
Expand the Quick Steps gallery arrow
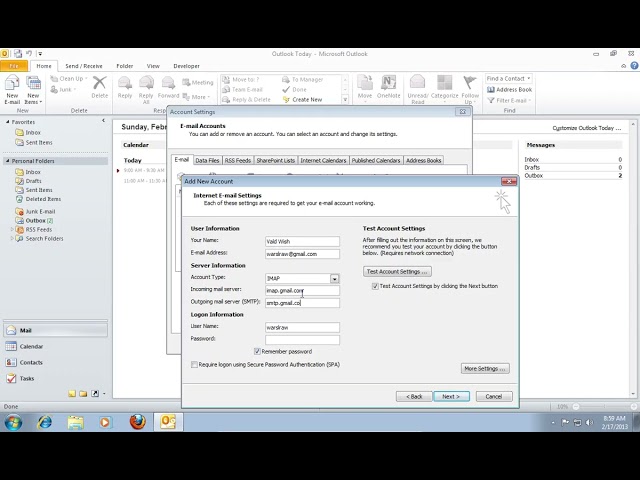pyautogui.click(x=345, y=100)
